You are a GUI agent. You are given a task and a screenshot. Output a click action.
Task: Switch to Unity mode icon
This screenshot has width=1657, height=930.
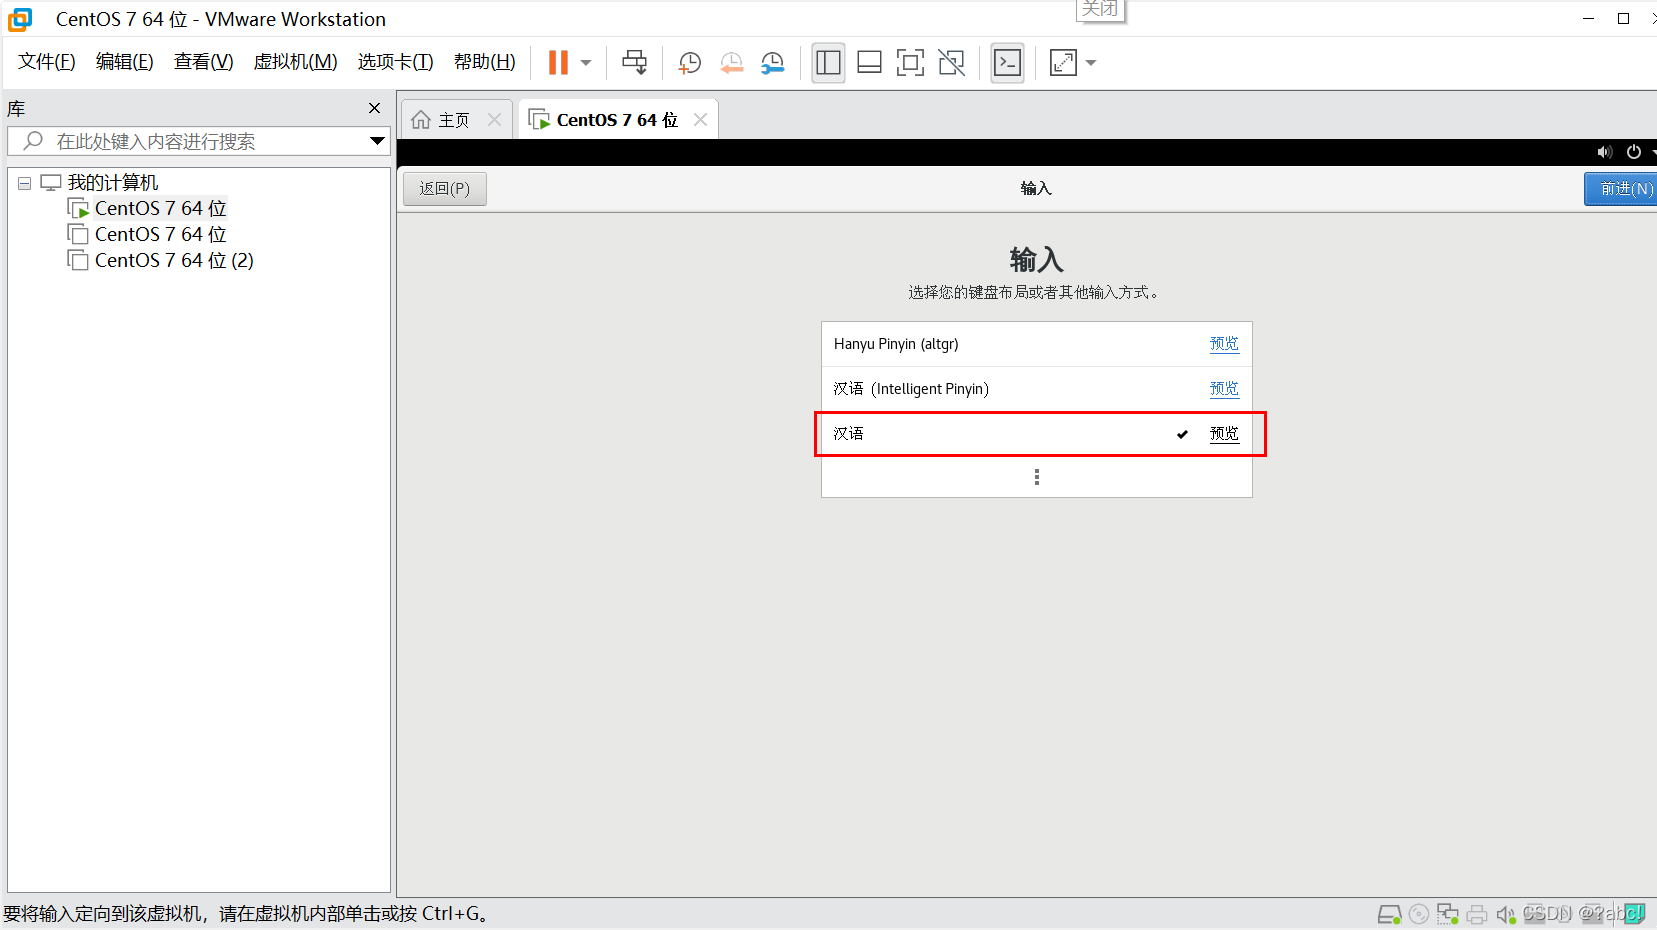coord(952,62)
